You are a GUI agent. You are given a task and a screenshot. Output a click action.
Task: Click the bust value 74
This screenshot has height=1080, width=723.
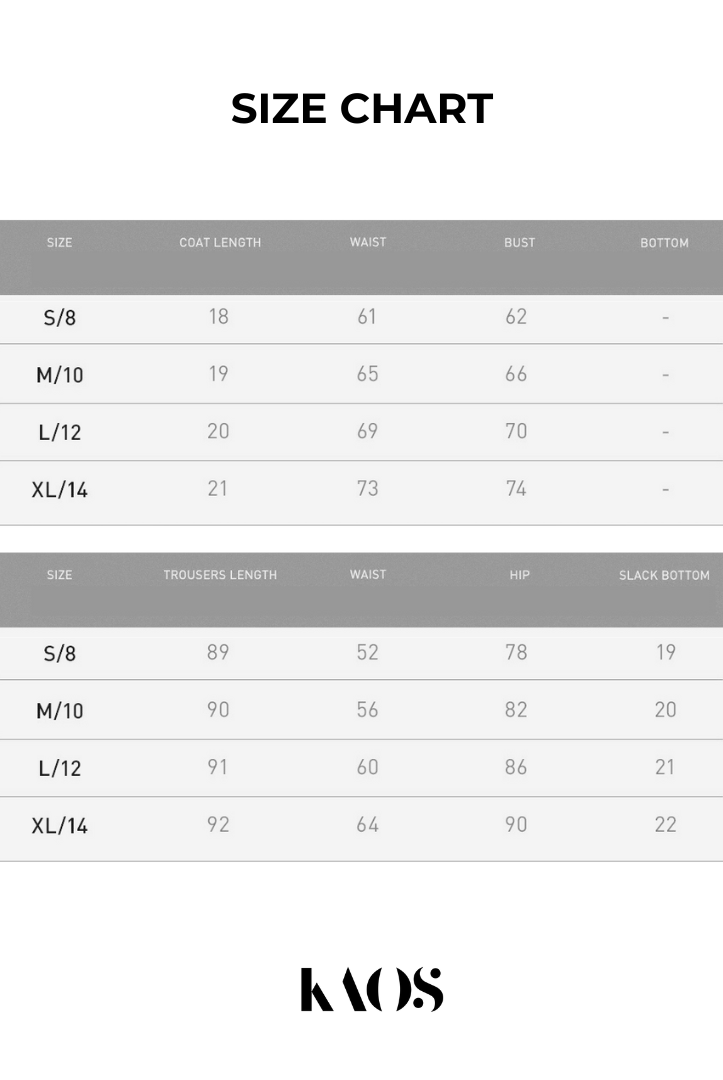(x=516, y=489)
